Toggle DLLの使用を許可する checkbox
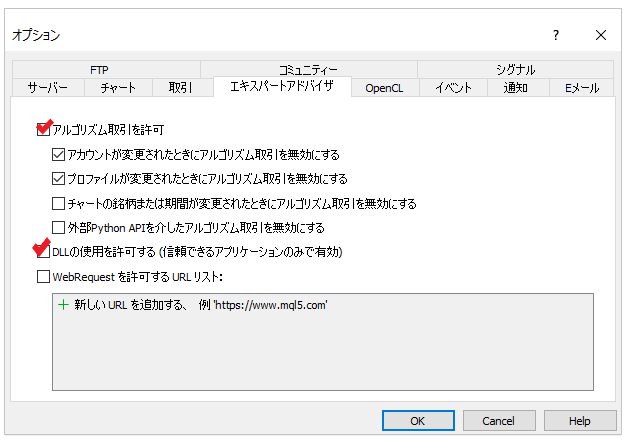This screenshot has width=628, height=445. 43,252
